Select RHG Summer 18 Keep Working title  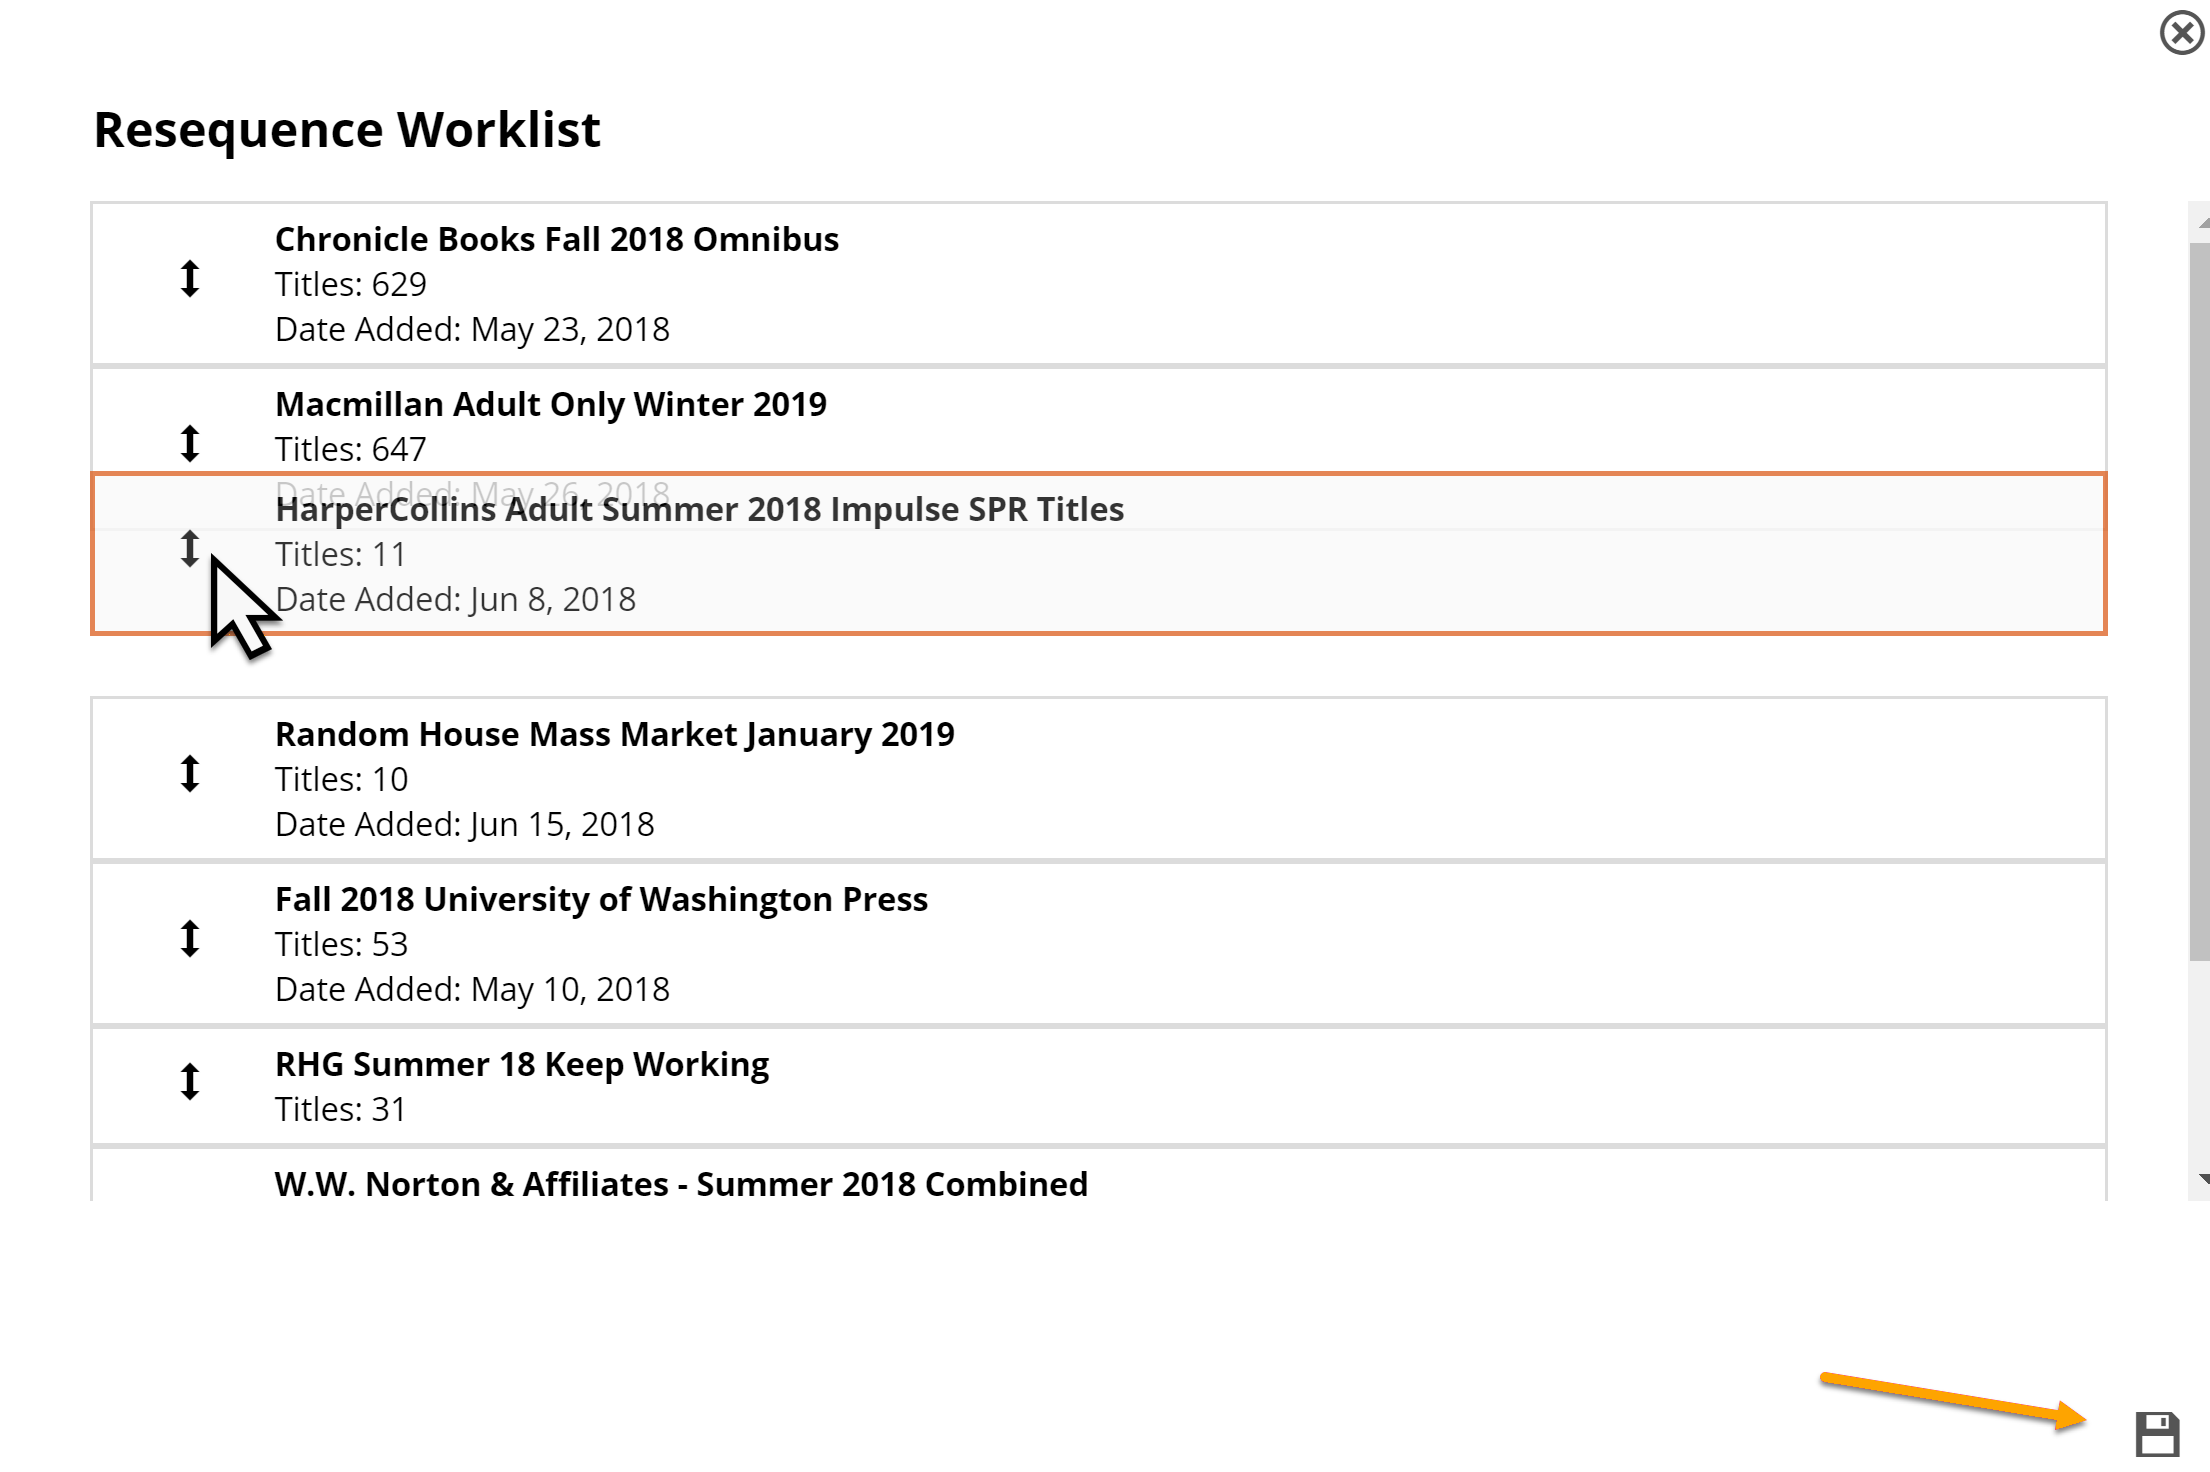[521, 1065]
